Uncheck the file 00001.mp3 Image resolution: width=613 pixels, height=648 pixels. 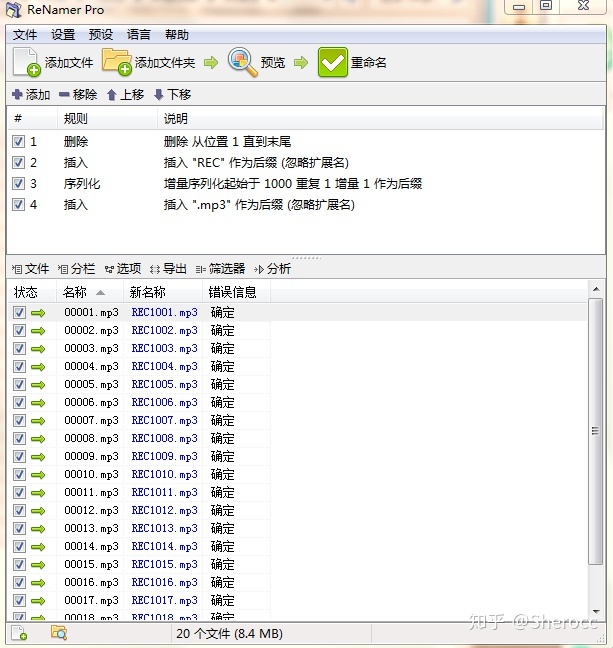[x=19, y=312]
